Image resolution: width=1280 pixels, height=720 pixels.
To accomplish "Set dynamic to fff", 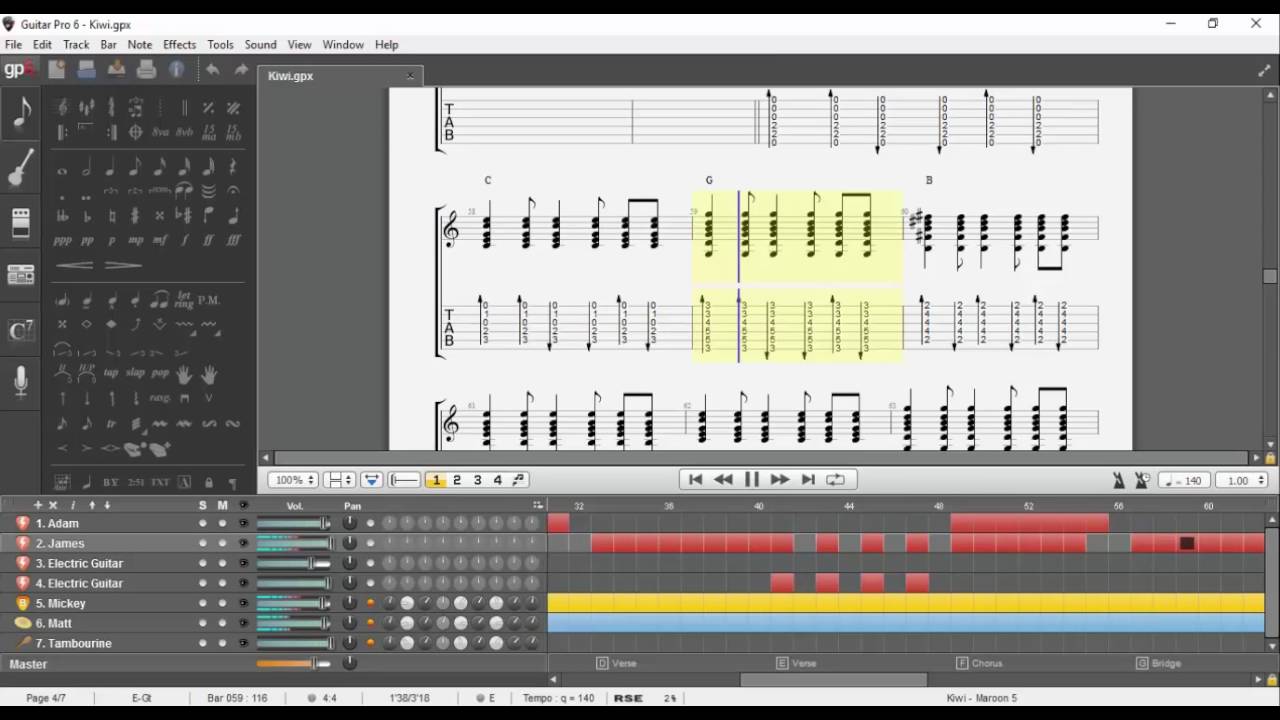I will 233,240.
